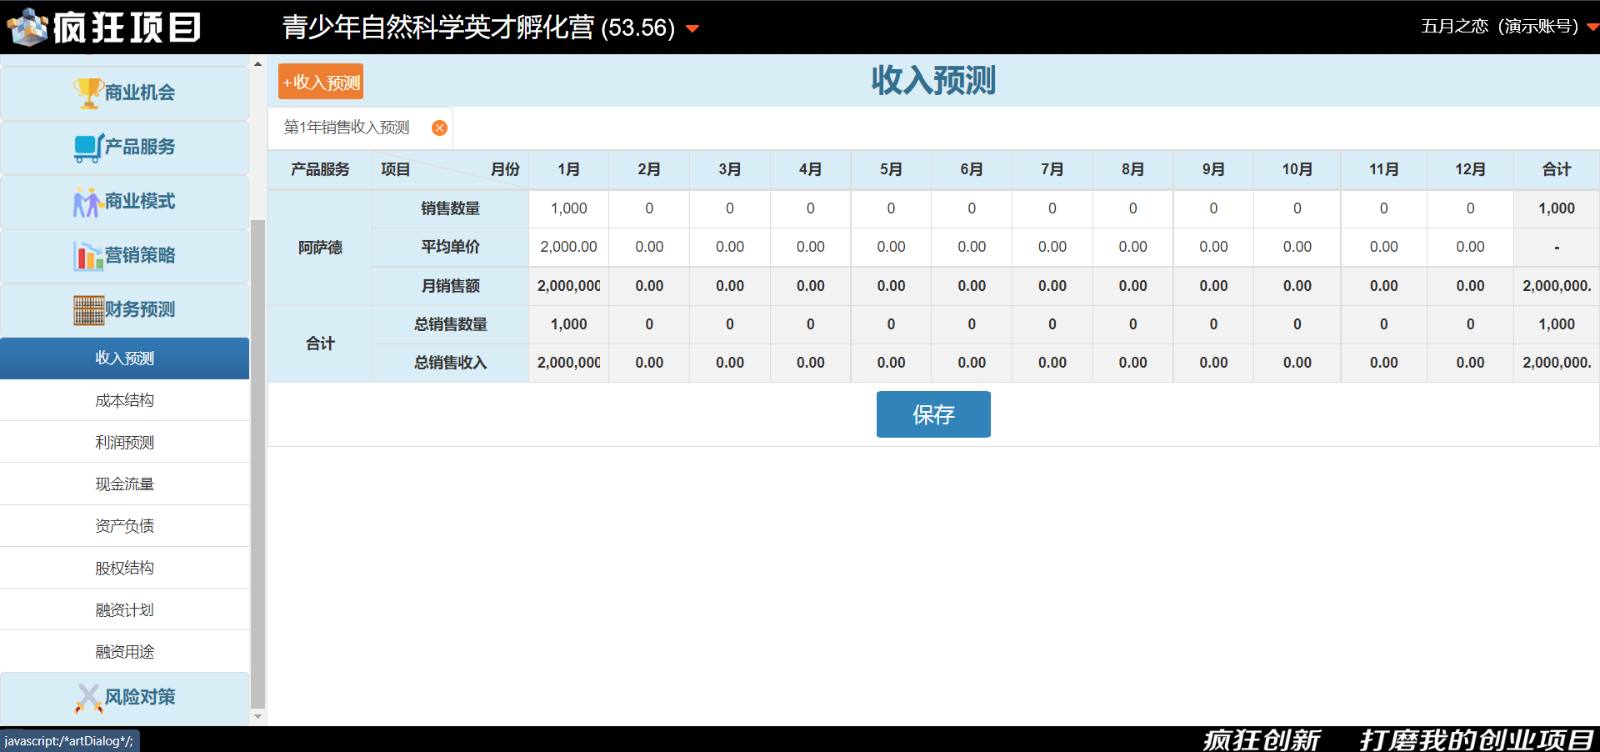Viewport: 1600px width, 752px height.
Task: Click the orange +收入预测 button
Action: point(321,82)
